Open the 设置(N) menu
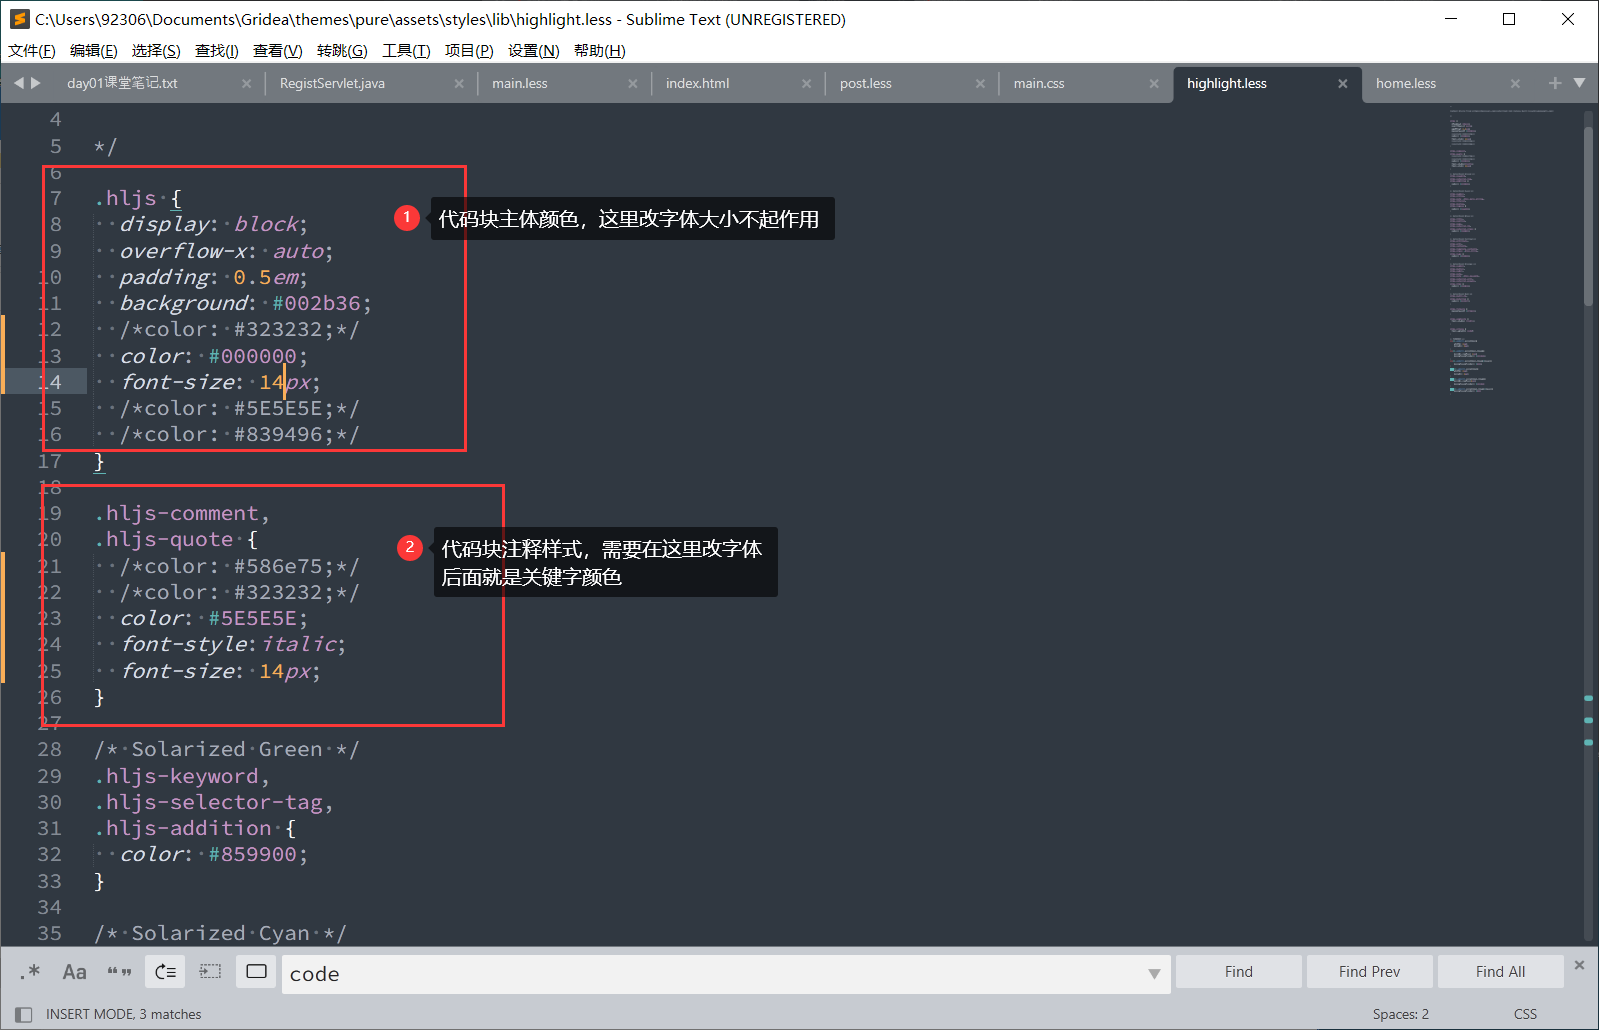The height and width of the screenshot is (1030, 1599). coord(533,51)
